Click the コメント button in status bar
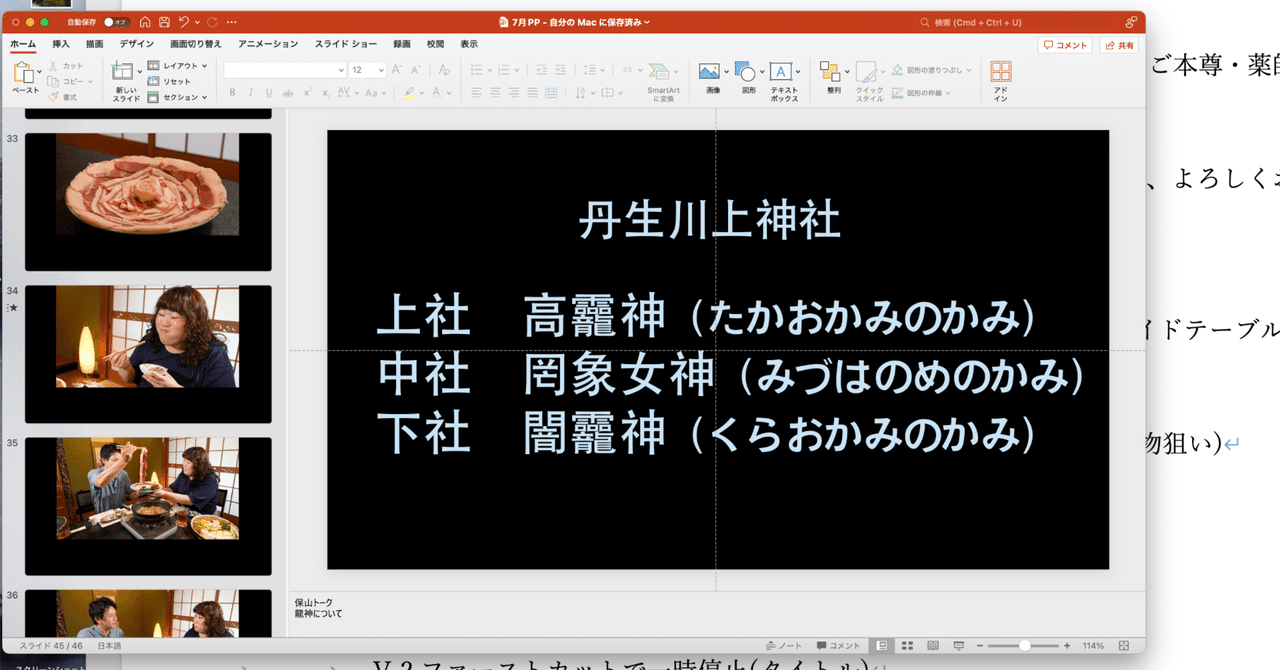The width and height of the screenshot is (1280, 670). pos(838,646)
